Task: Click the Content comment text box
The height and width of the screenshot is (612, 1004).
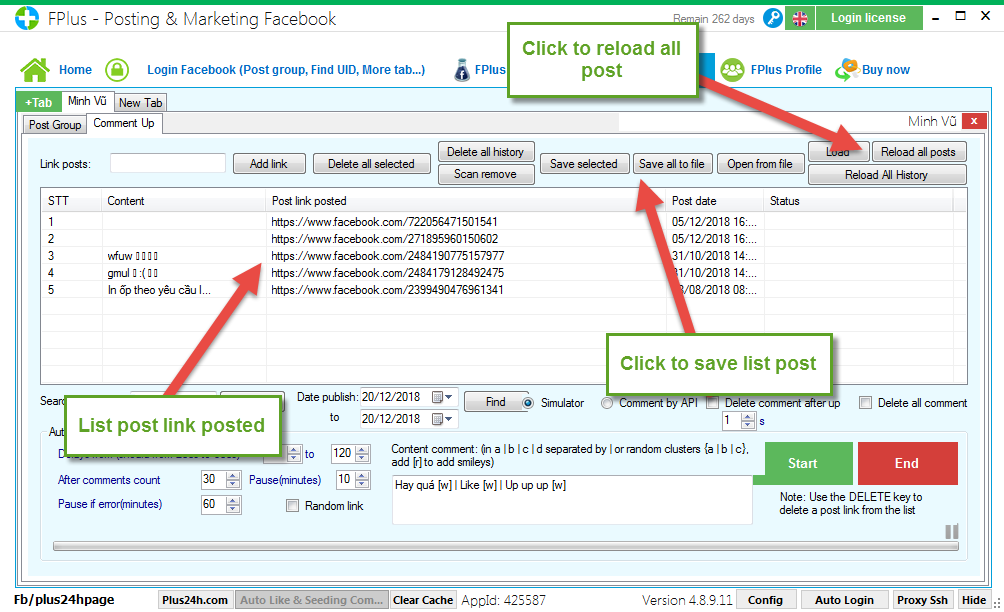Action: (x=572, y=500)
